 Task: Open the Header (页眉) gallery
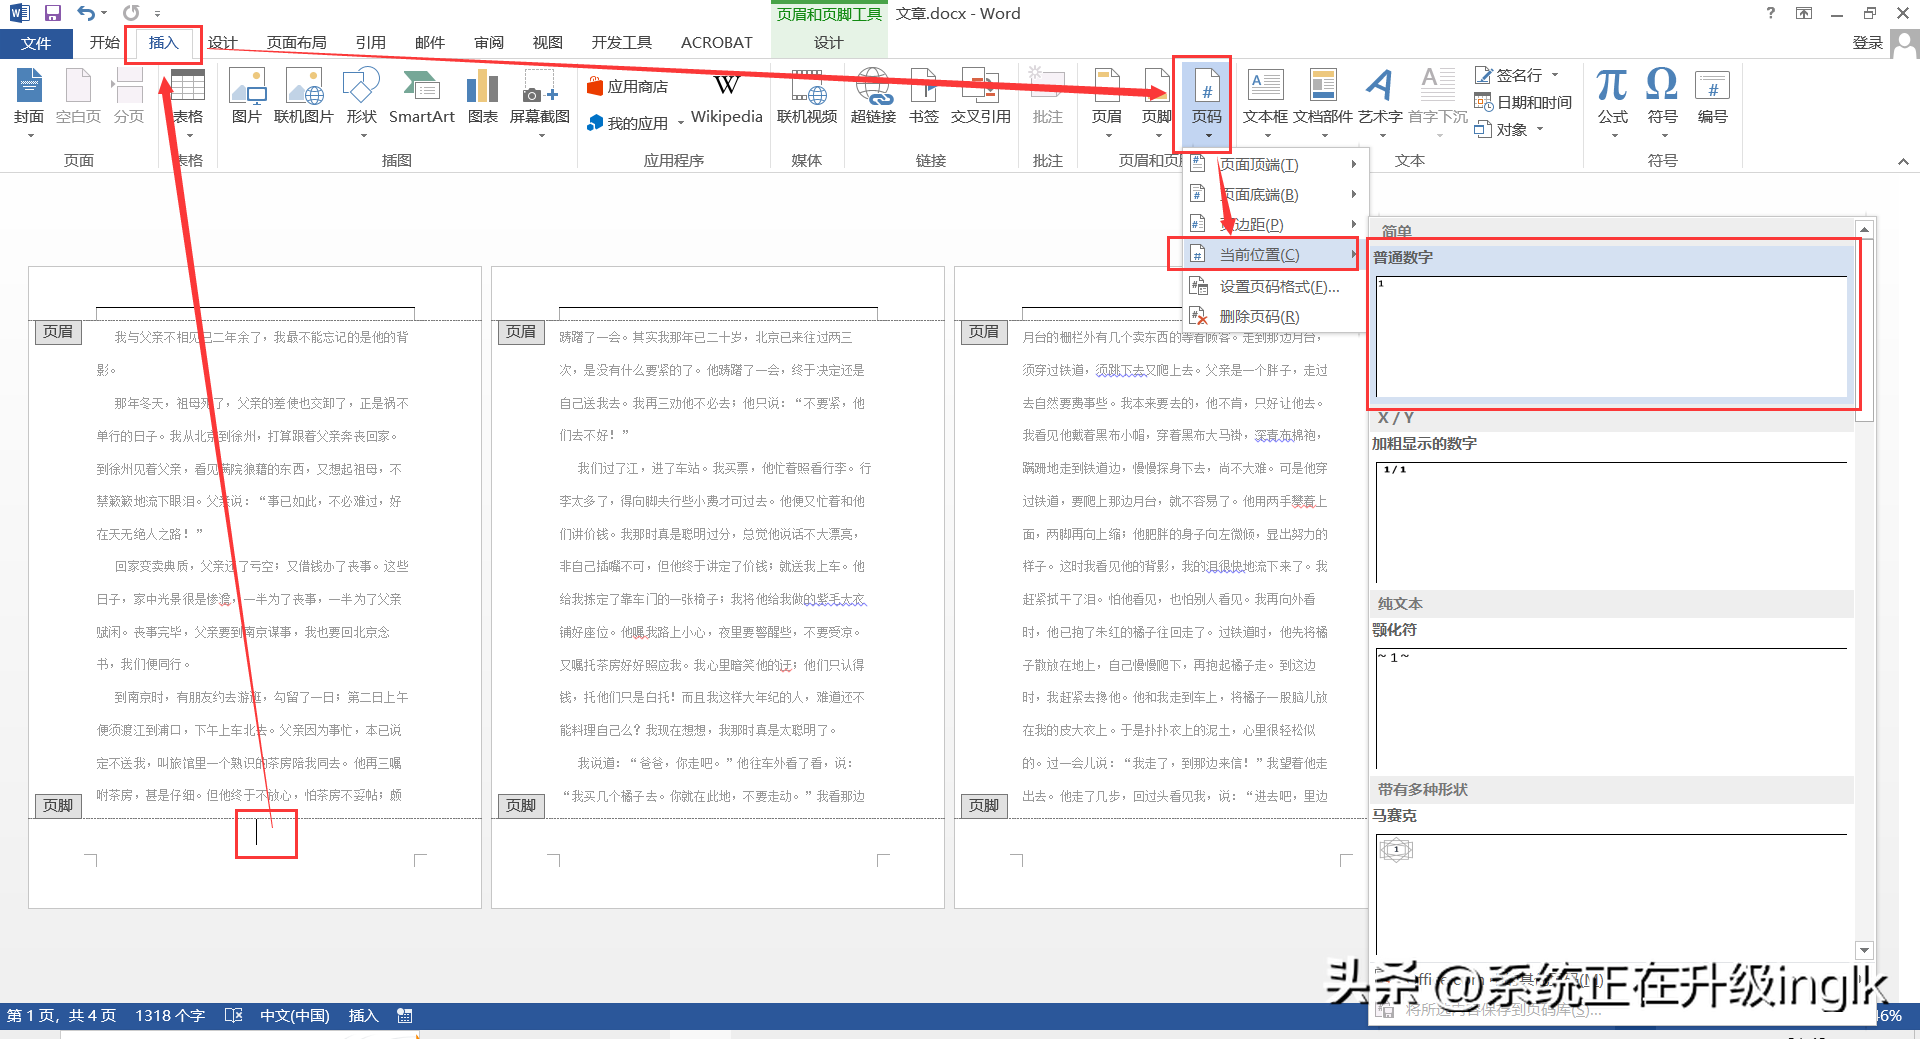1107,103
